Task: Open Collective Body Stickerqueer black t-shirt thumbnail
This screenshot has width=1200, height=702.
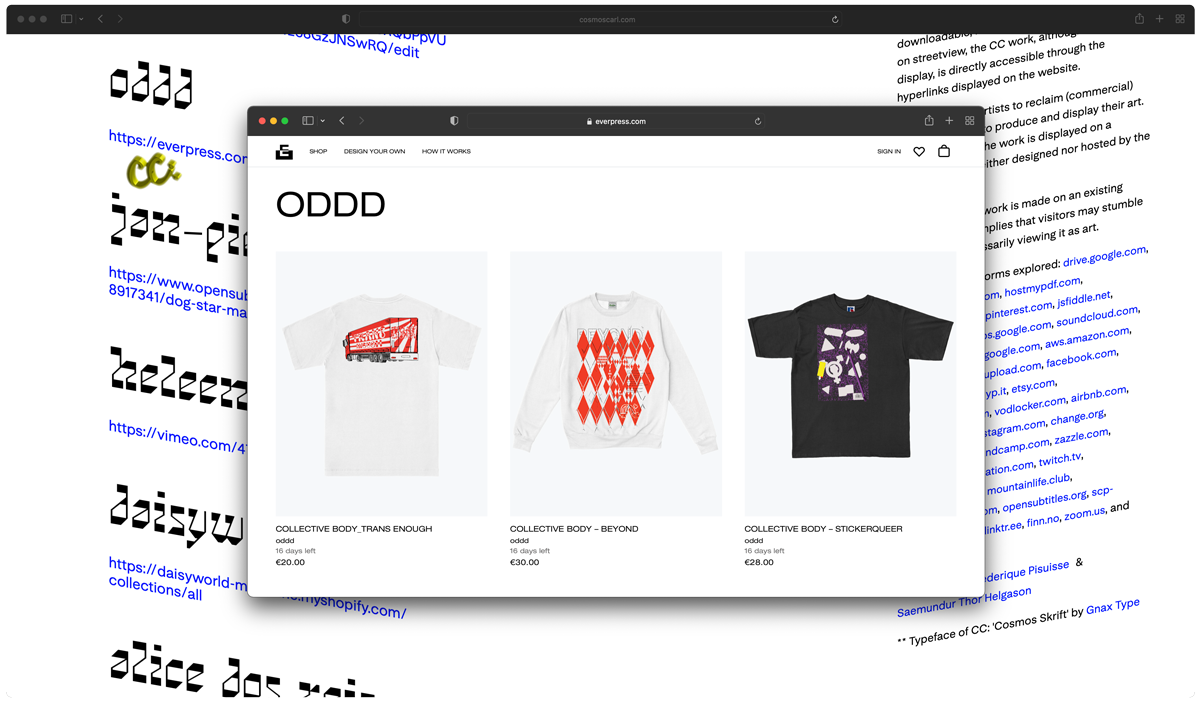Action: 850,384
